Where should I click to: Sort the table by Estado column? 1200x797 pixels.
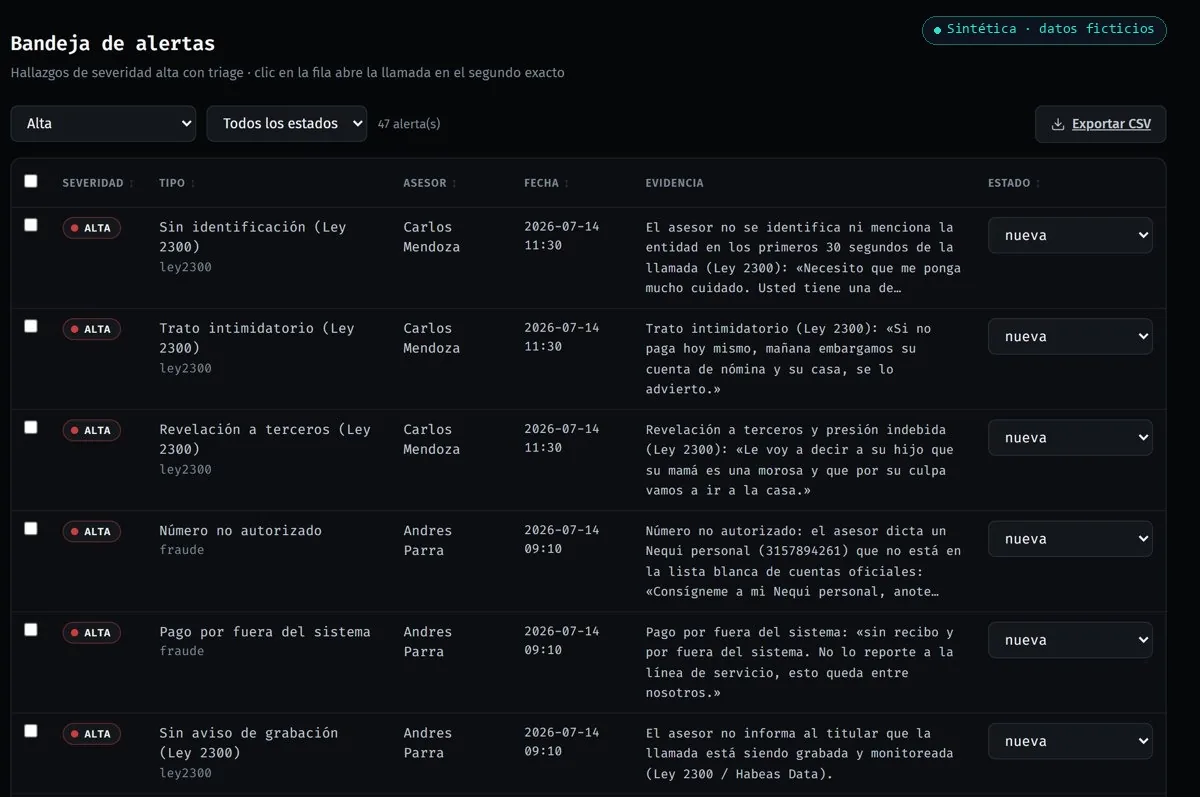pos(1014,183)
